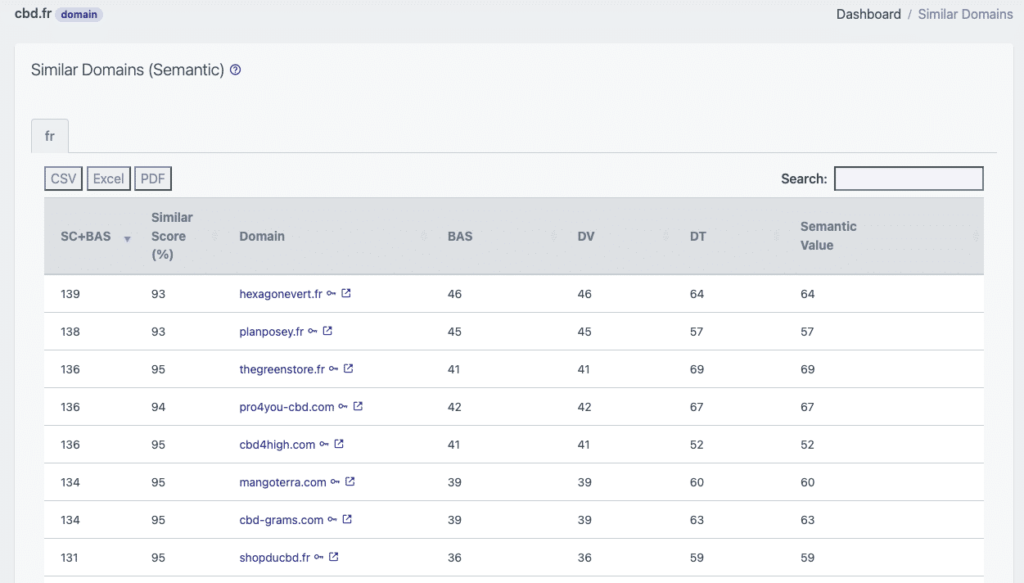Export the table as CSV

coord(62,178)
